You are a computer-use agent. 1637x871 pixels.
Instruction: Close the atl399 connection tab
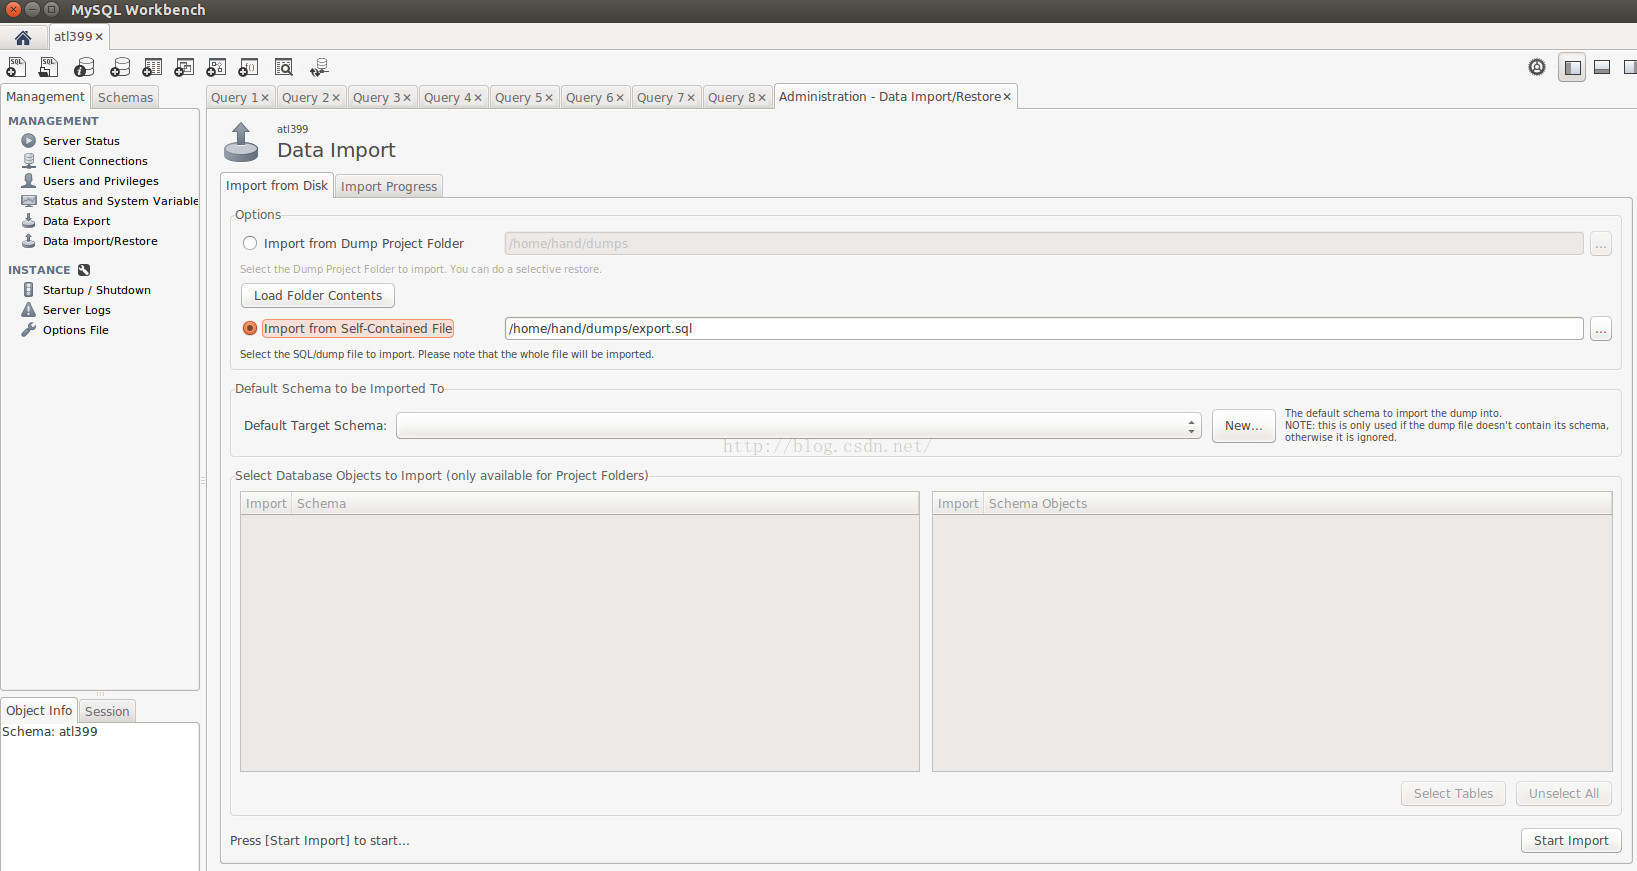[x=99, y=37]
